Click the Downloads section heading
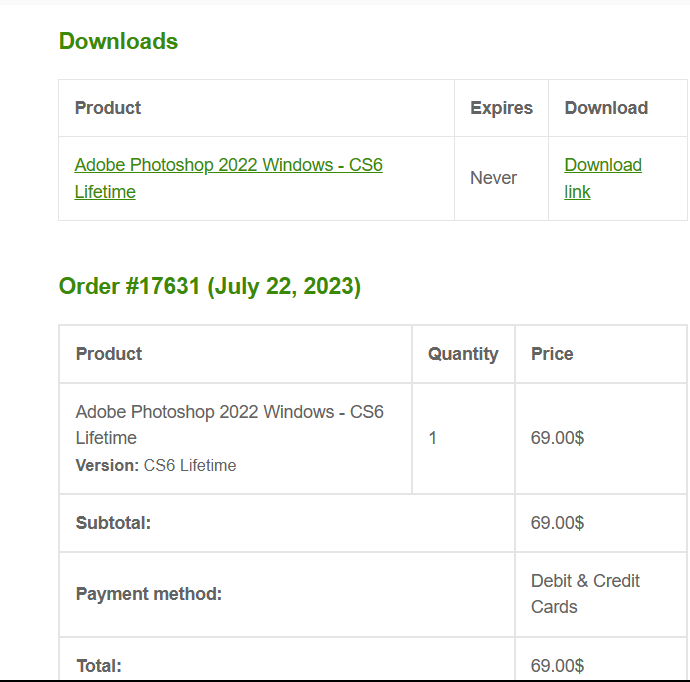The image size is (690, 682). 118,42
